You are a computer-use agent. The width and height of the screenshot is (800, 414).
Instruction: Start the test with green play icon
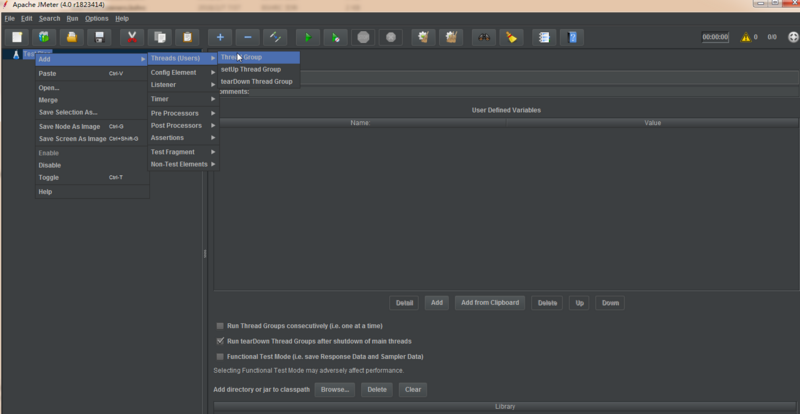(x=308, y=37)
